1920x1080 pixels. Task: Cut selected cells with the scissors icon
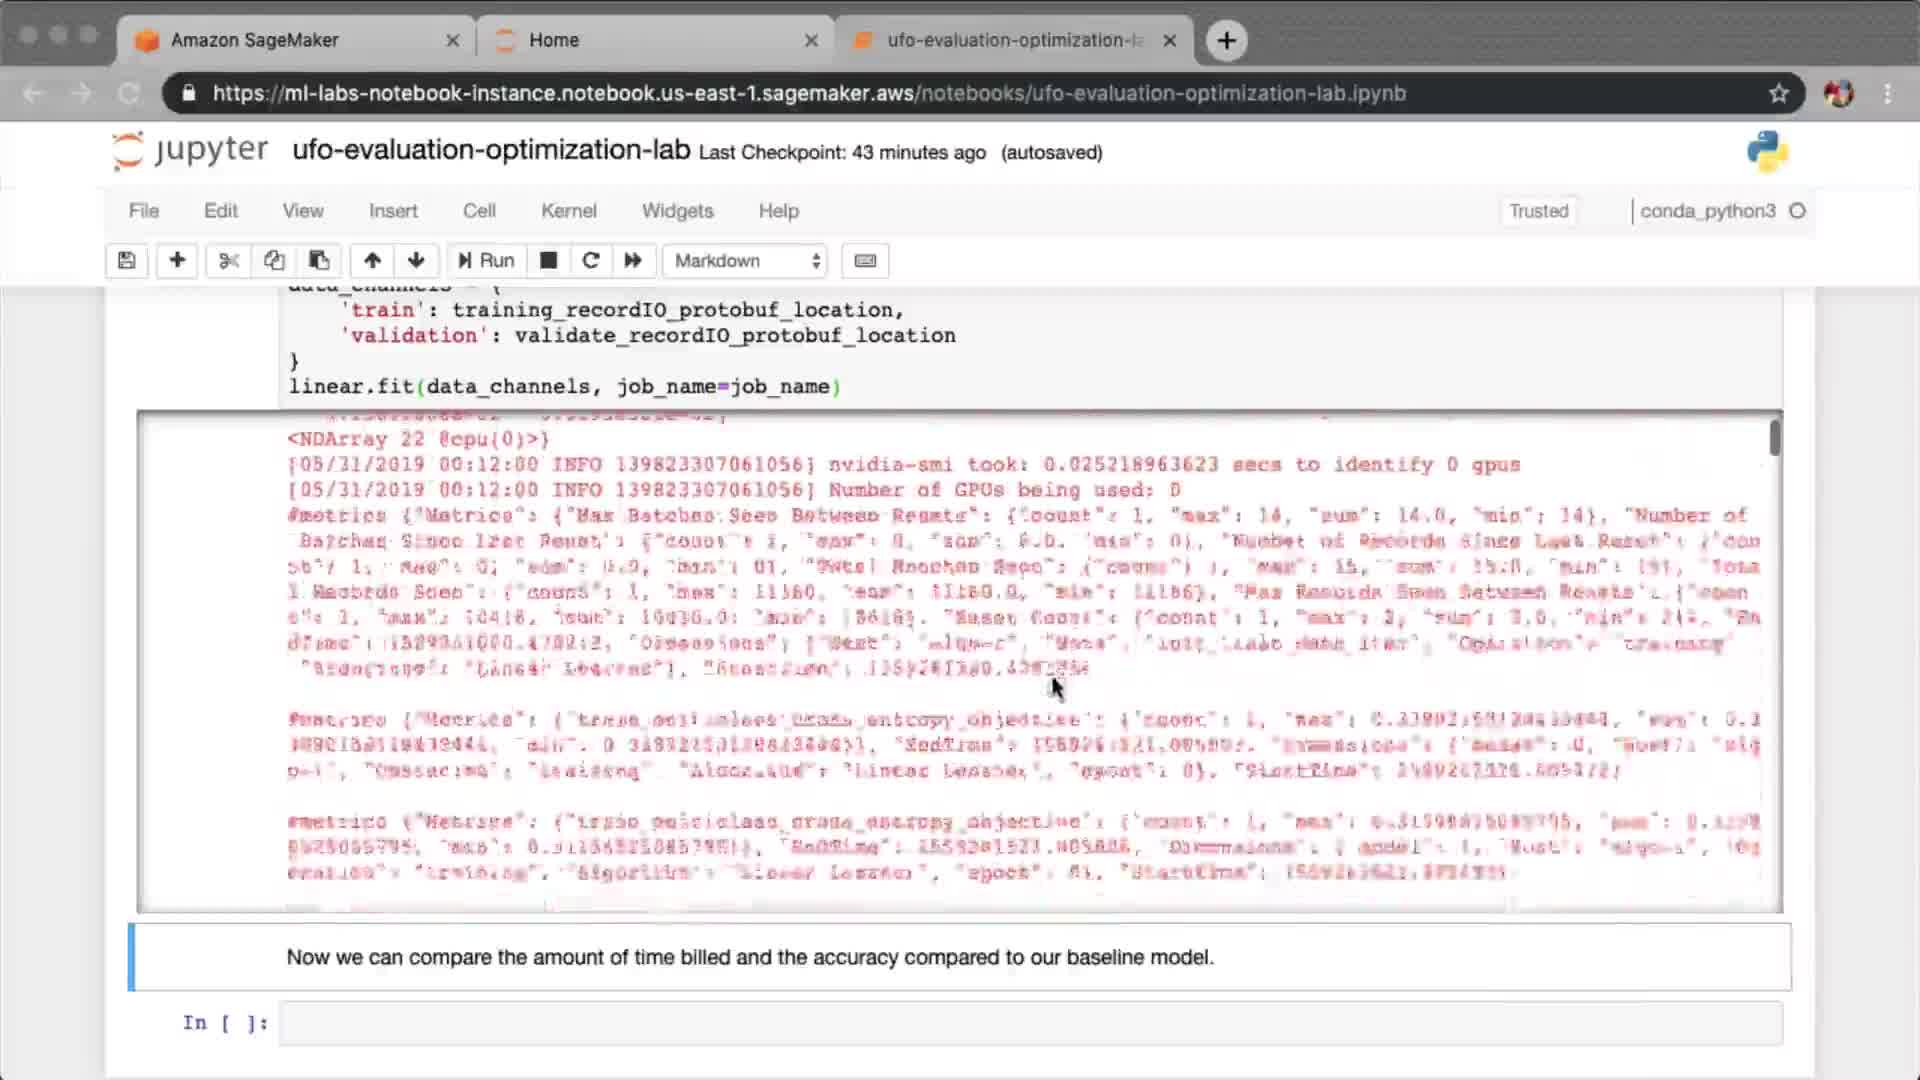tap(229, 261)
